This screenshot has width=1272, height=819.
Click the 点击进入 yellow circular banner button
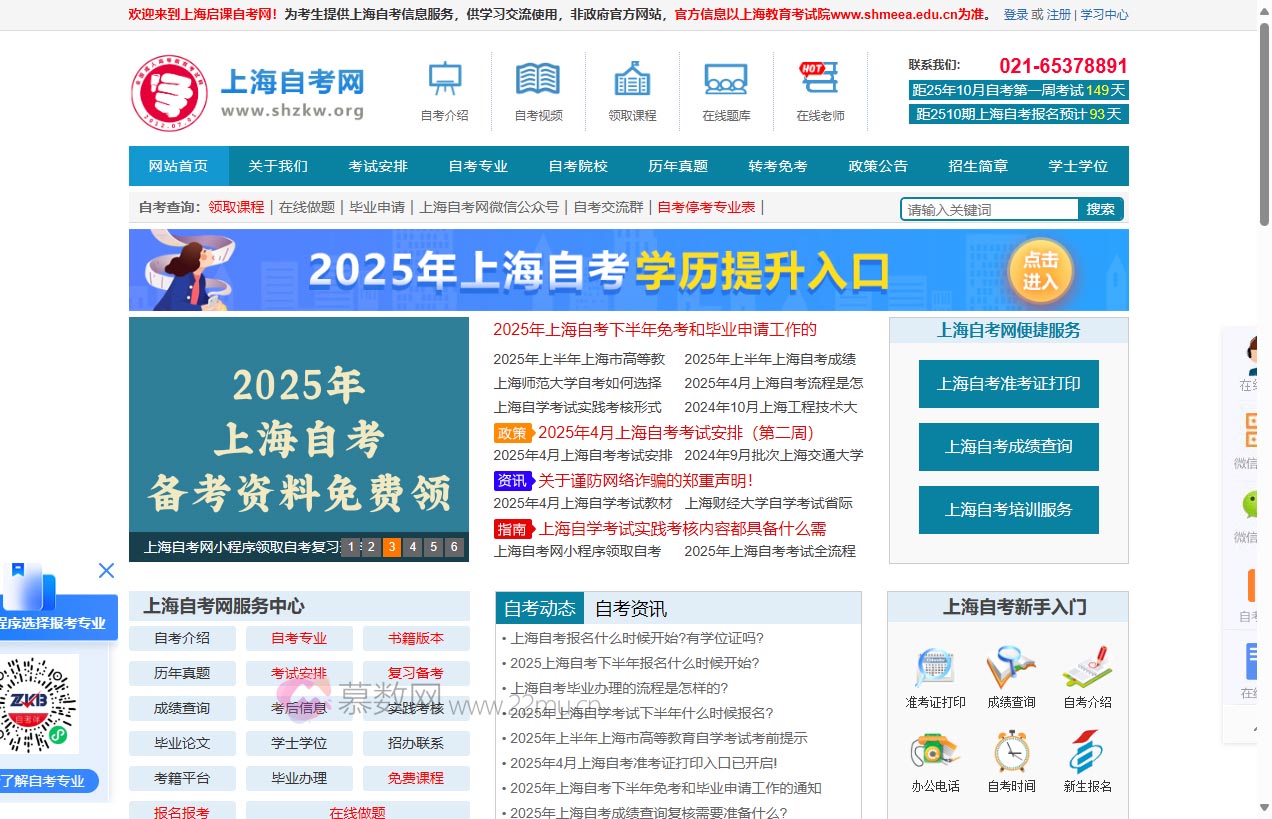click(x=1040, y=270)
